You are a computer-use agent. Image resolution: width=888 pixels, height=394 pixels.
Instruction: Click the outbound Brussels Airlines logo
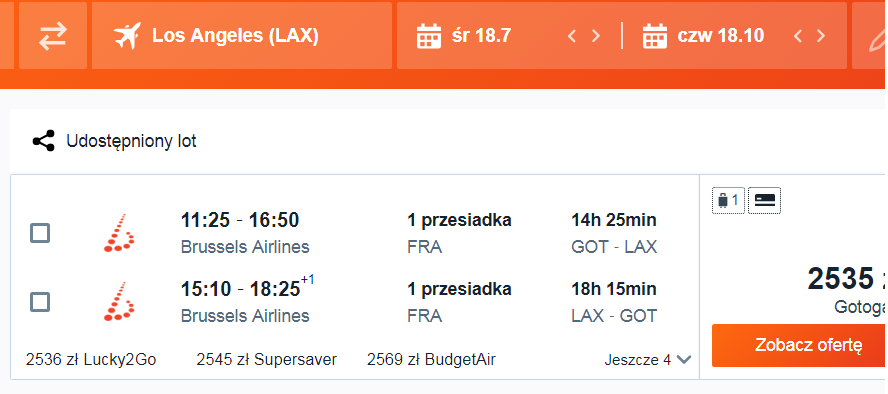coord(119,233)
